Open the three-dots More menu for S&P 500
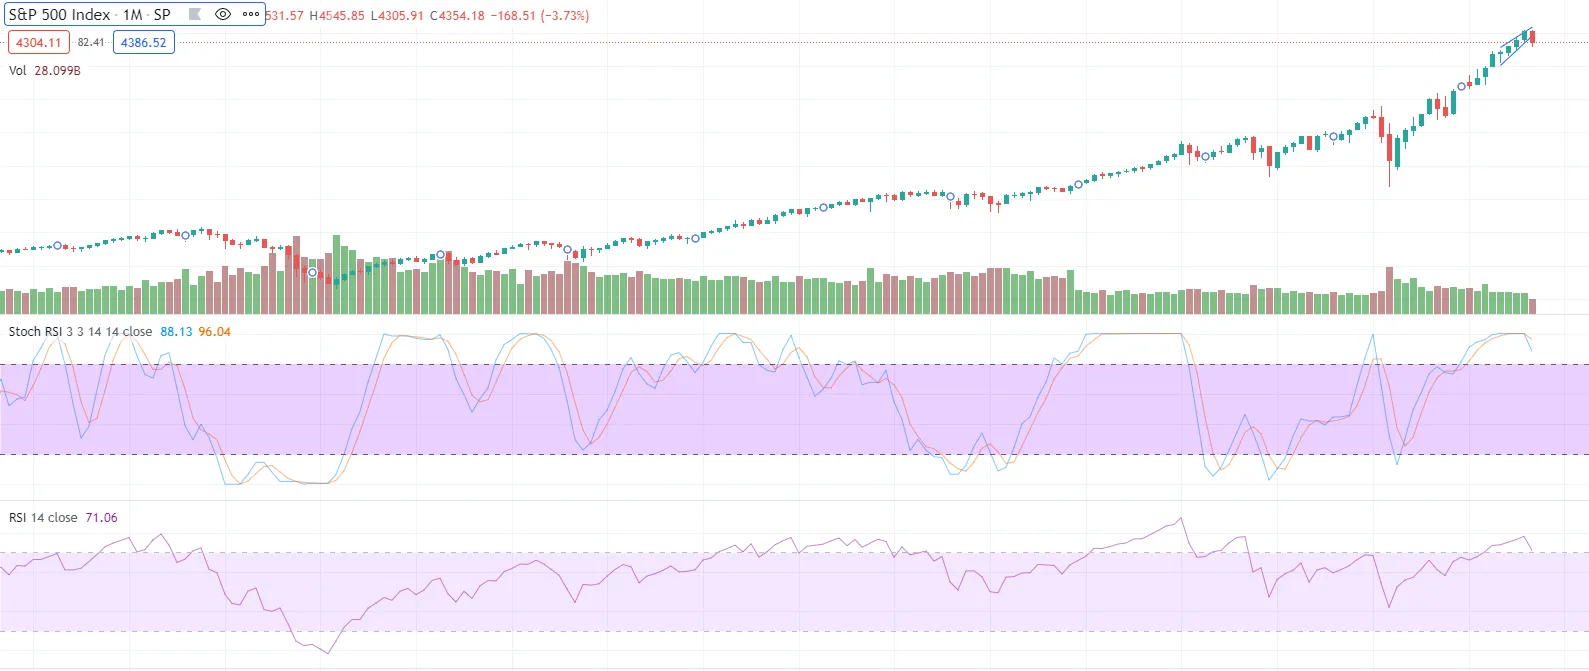Image resolution: width=1589 pixels, height=671 pixels. pyautogui.click(x=251, y=15)
